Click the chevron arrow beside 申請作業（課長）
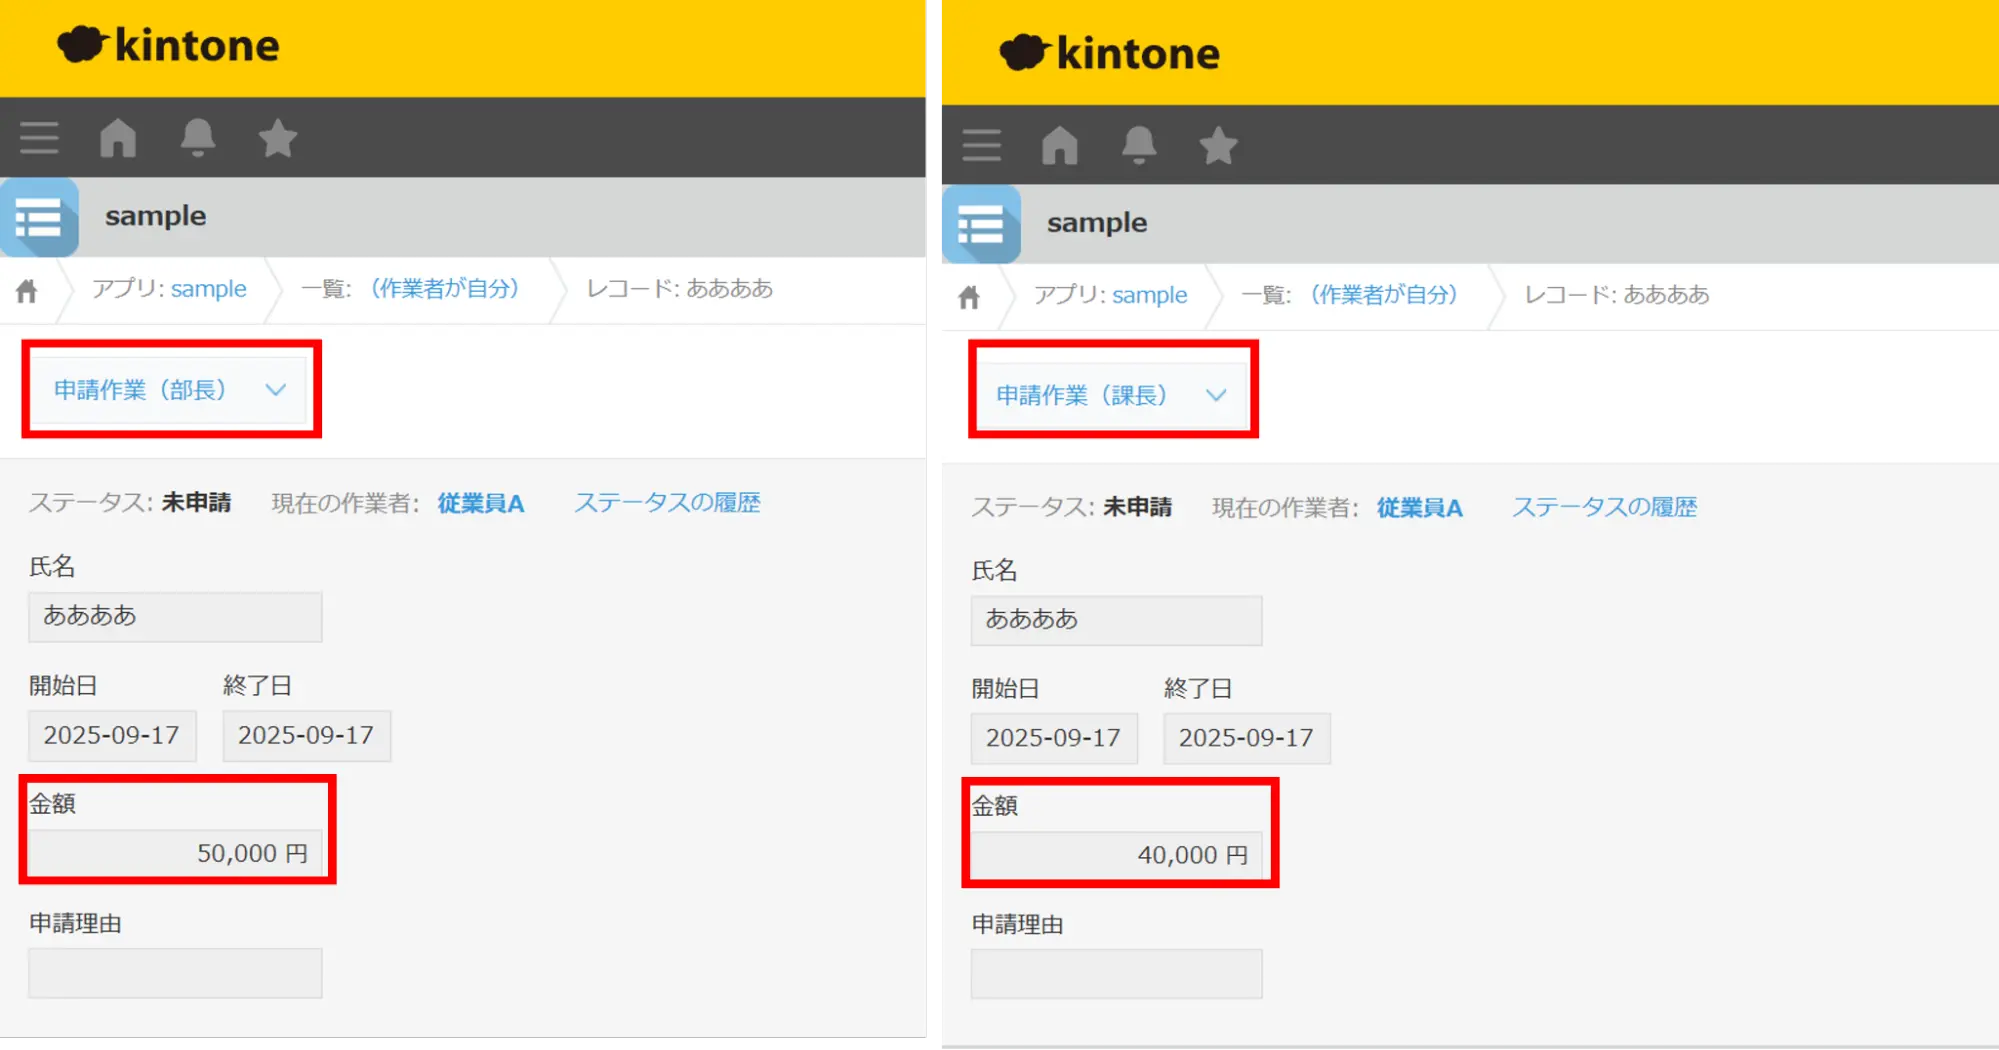 tap(1216, 396)
